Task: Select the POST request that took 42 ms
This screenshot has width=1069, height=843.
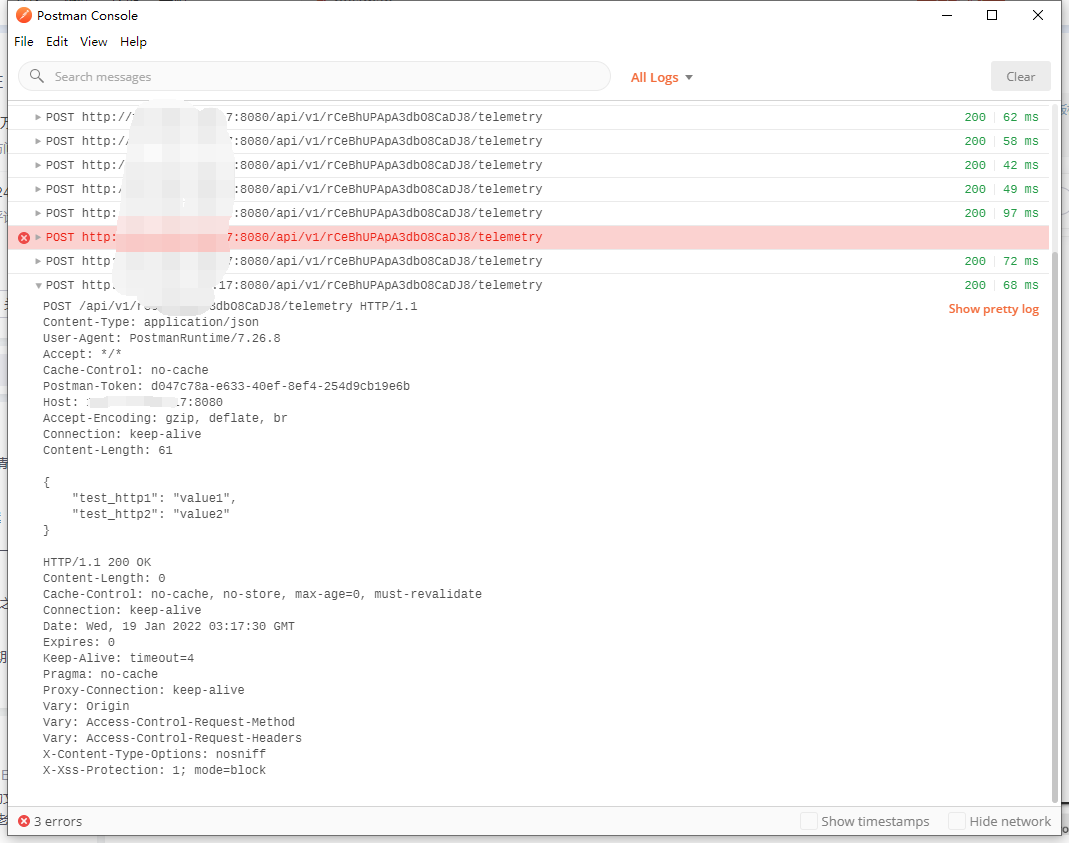Action: point(400,165)
